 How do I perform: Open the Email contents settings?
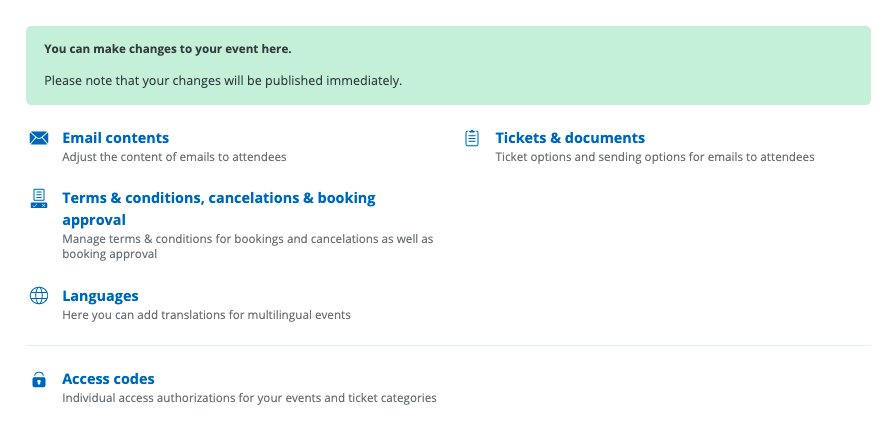(x=115, y=138)
